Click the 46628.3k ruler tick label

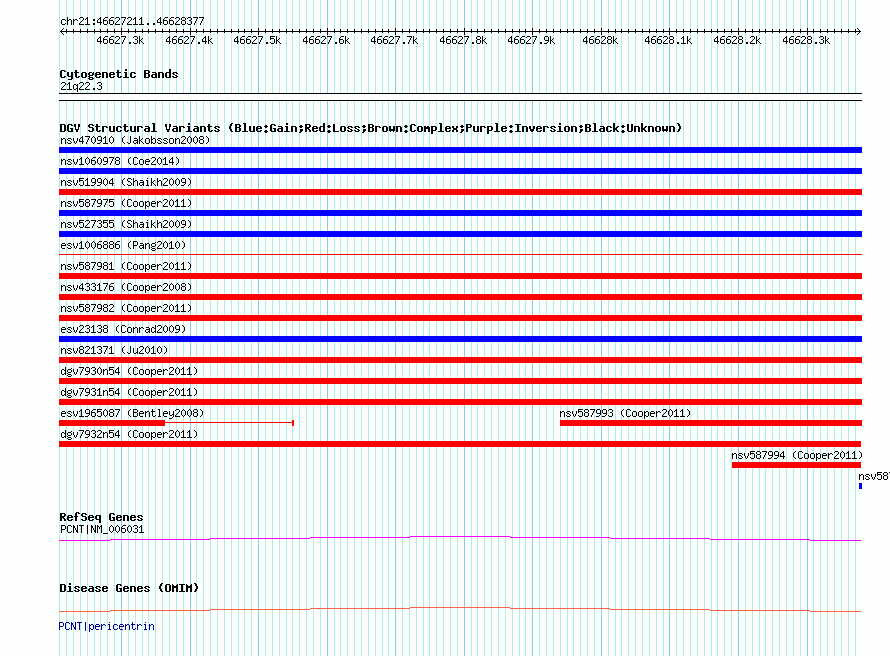pos(806,40)
